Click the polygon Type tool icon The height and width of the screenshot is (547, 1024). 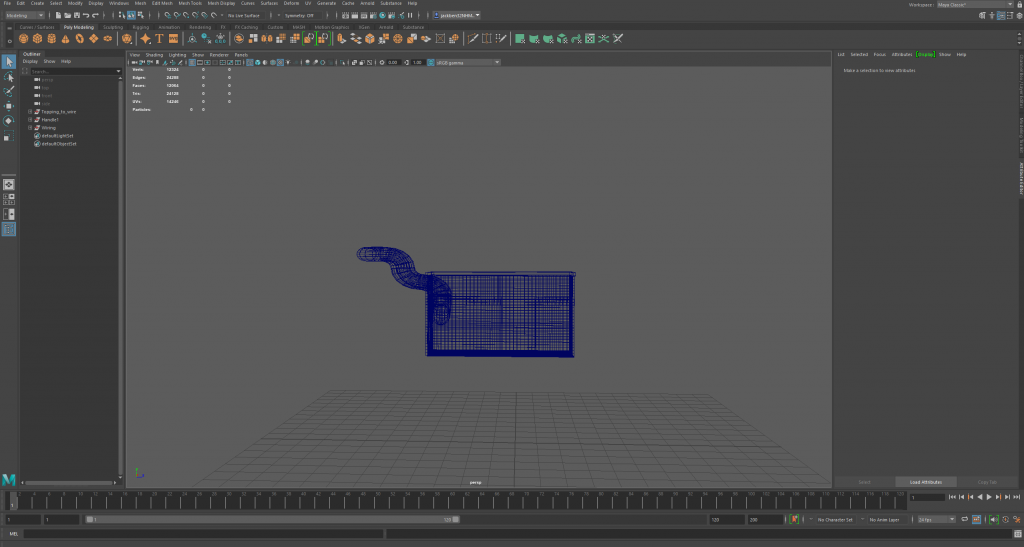click(159, 39)
